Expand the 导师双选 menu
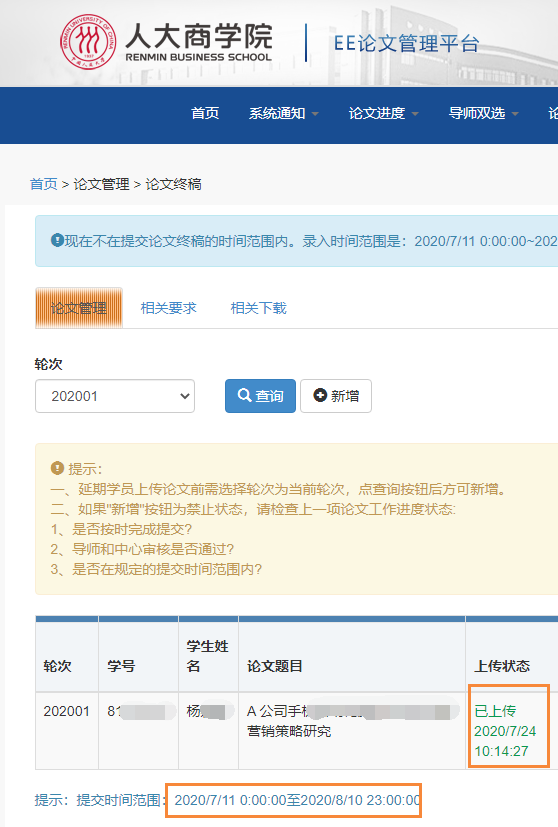This screenshot has height=827, width=558. tap(483, 113)
